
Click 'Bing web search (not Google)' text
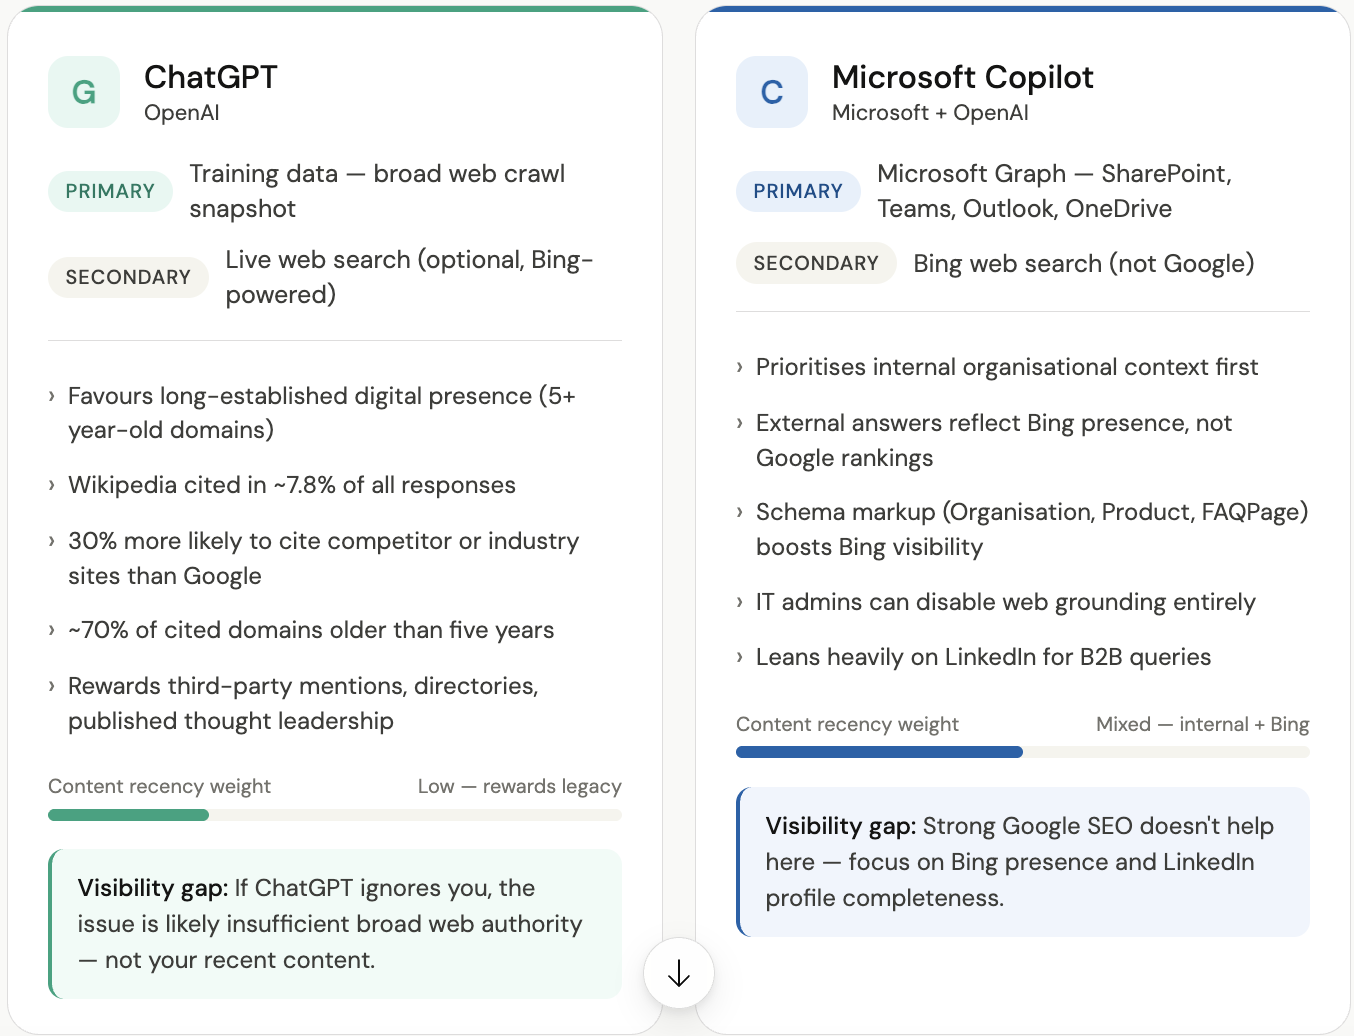click(1084, 263)
